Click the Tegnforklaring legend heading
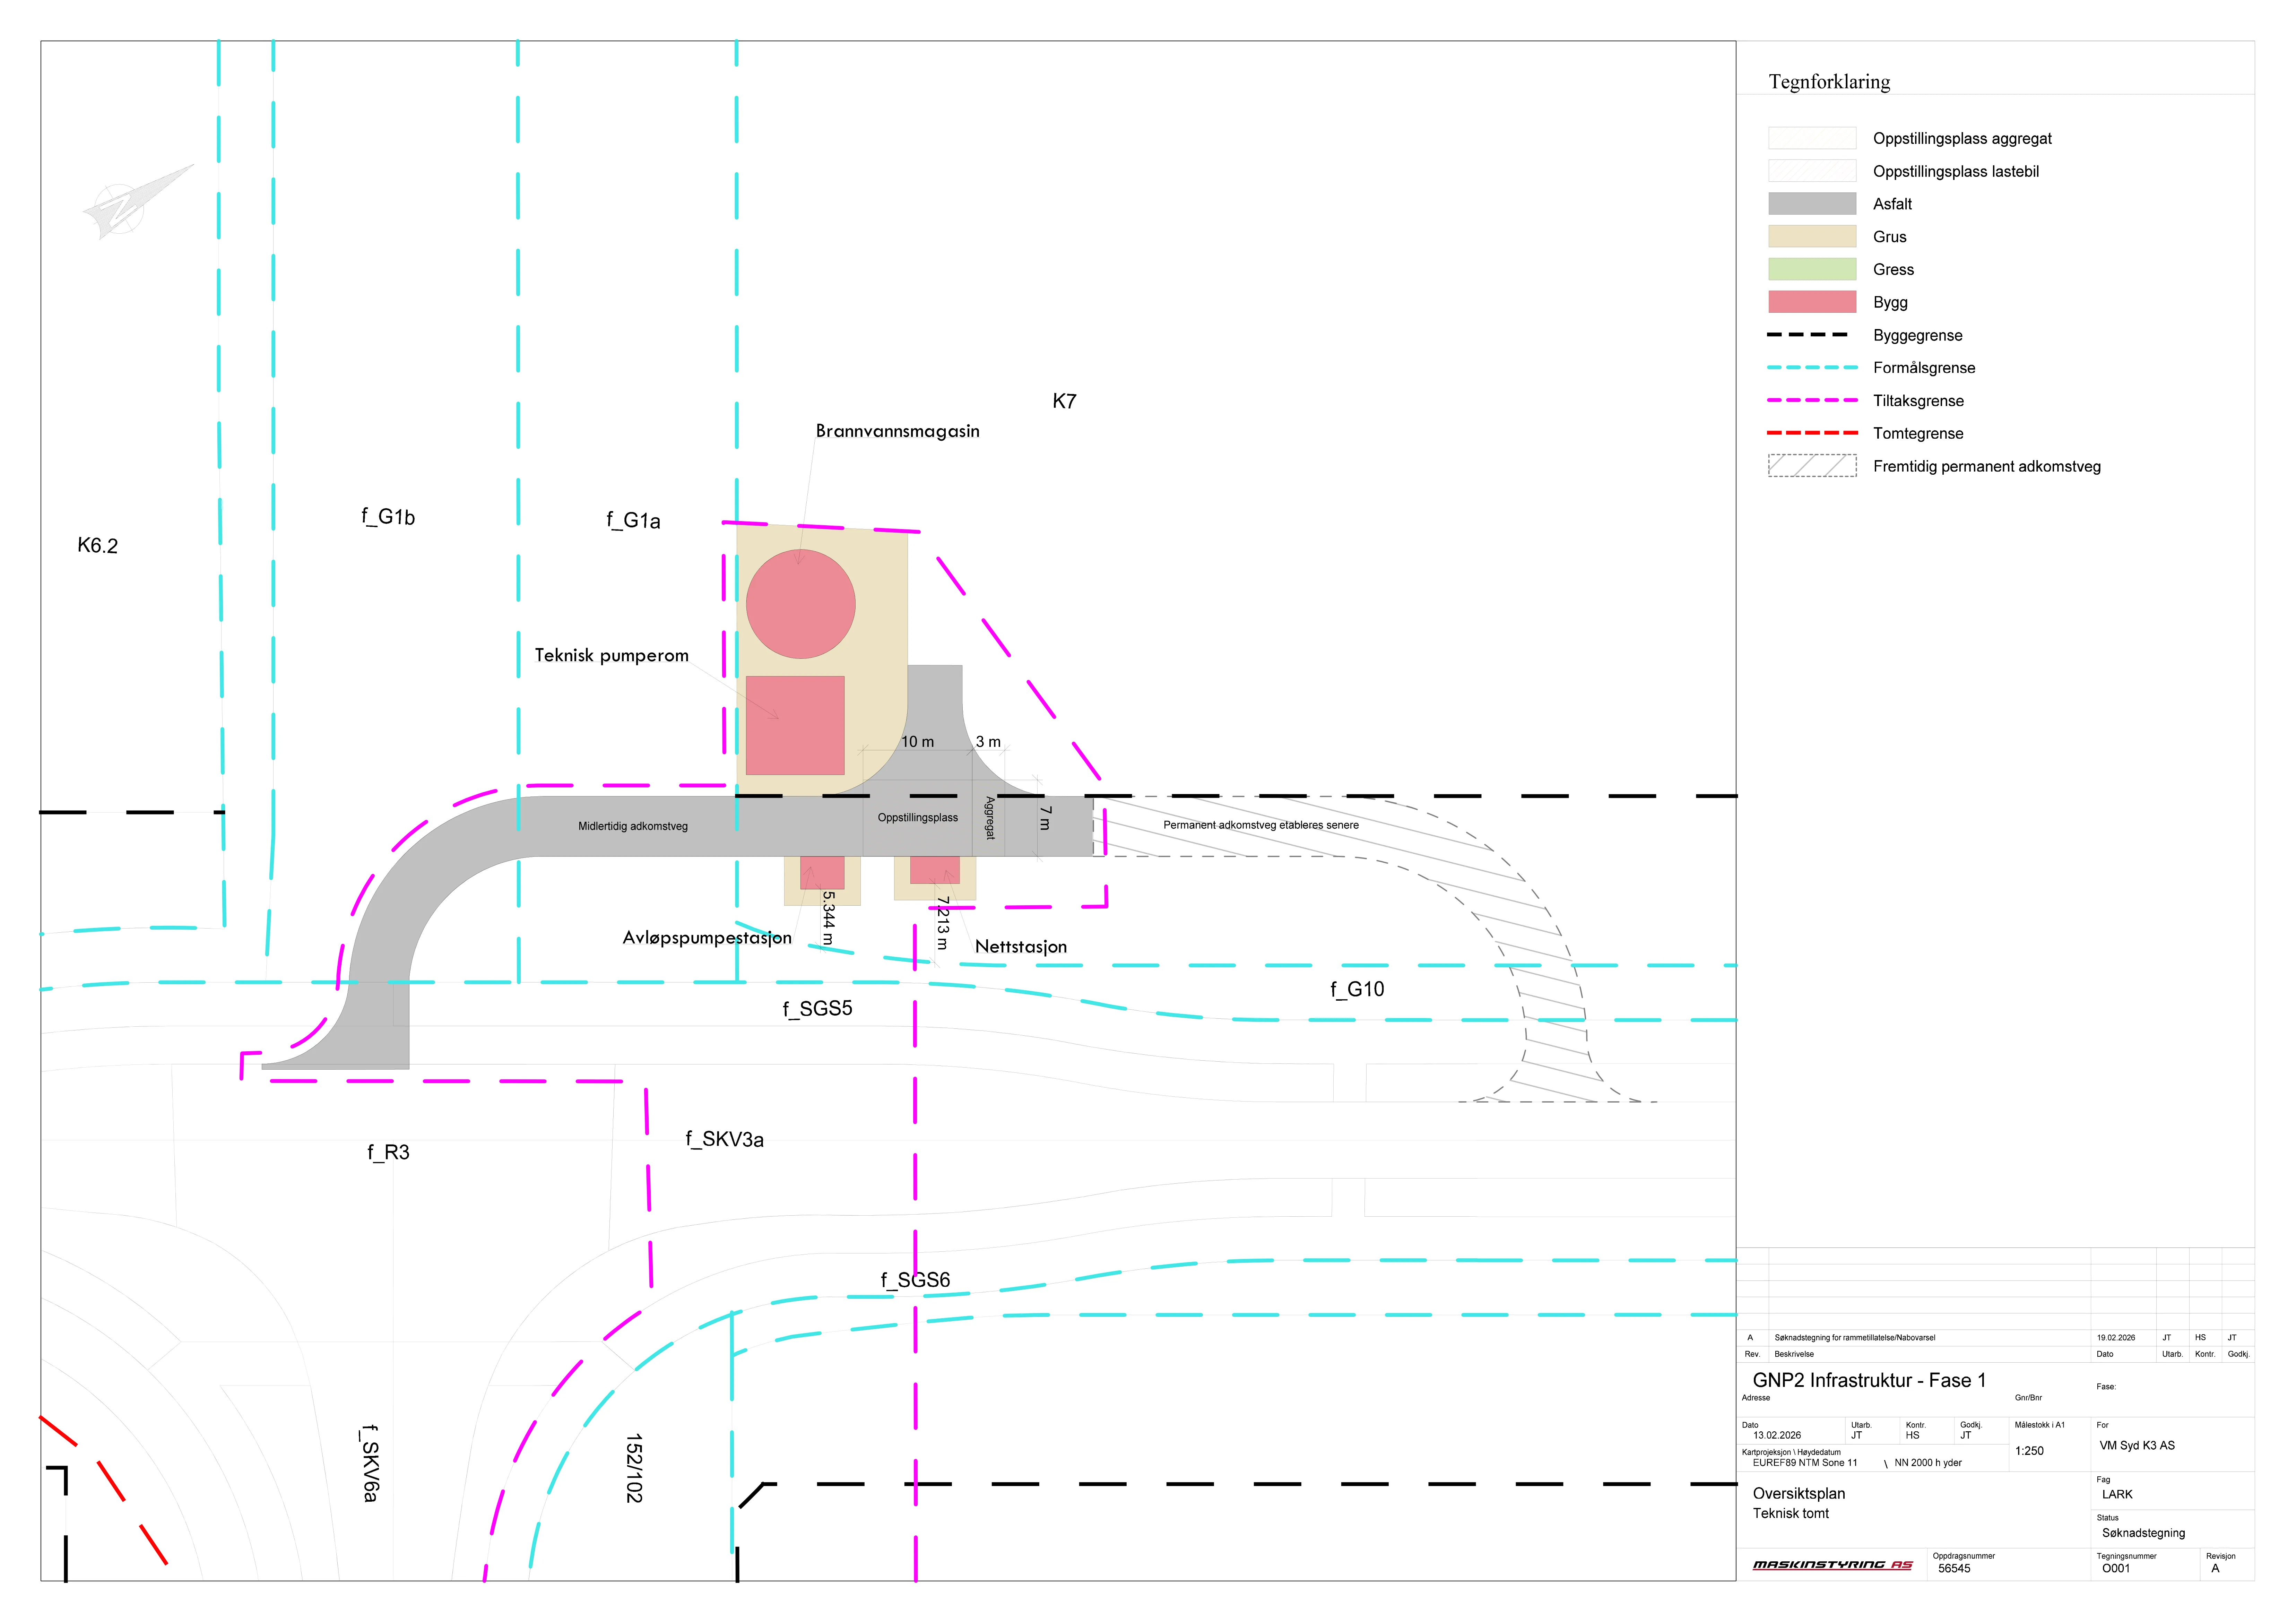This screenshot has height=1622, width=2296. 1829,82
